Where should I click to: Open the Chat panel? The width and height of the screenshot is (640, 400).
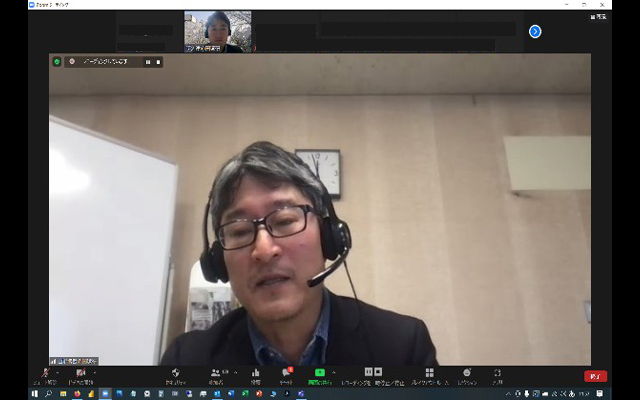[286, 373]
